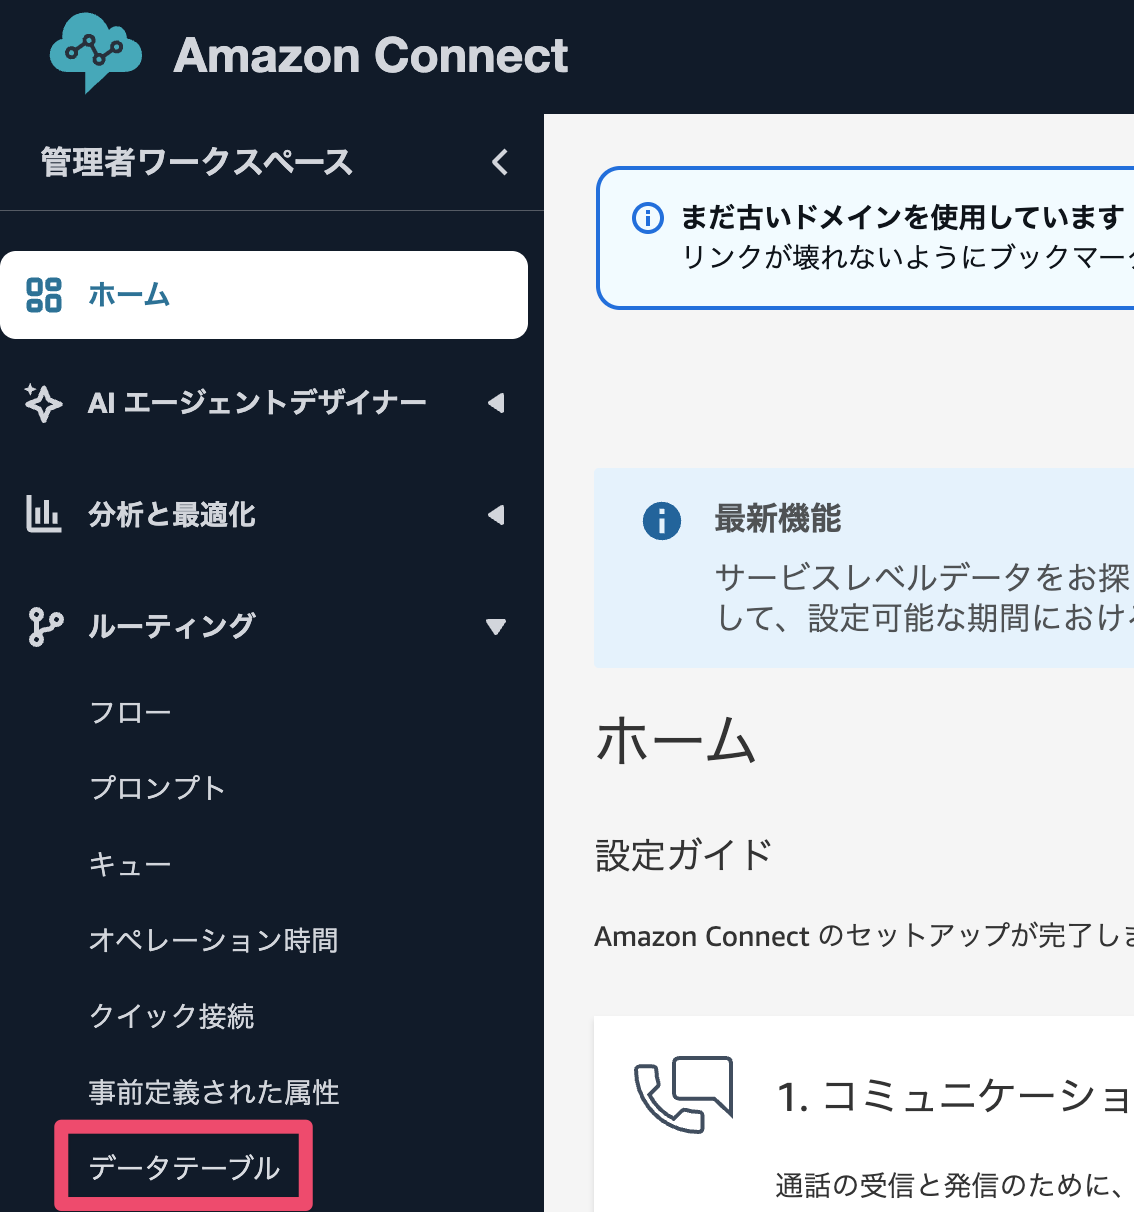The height and width of the screenshot is (1212, 1134).
Task: Open the データテーブル menu item
Action: coord(184,1167)
